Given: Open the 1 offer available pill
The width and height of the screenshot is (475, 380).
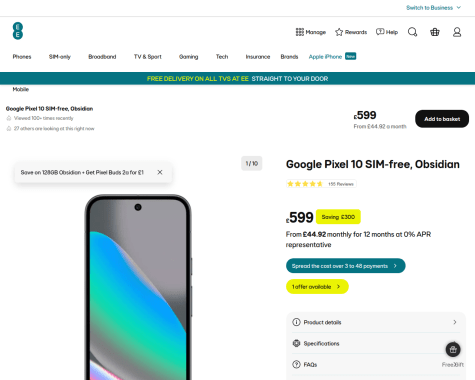Looking at the screenshot, I should 317,286.
